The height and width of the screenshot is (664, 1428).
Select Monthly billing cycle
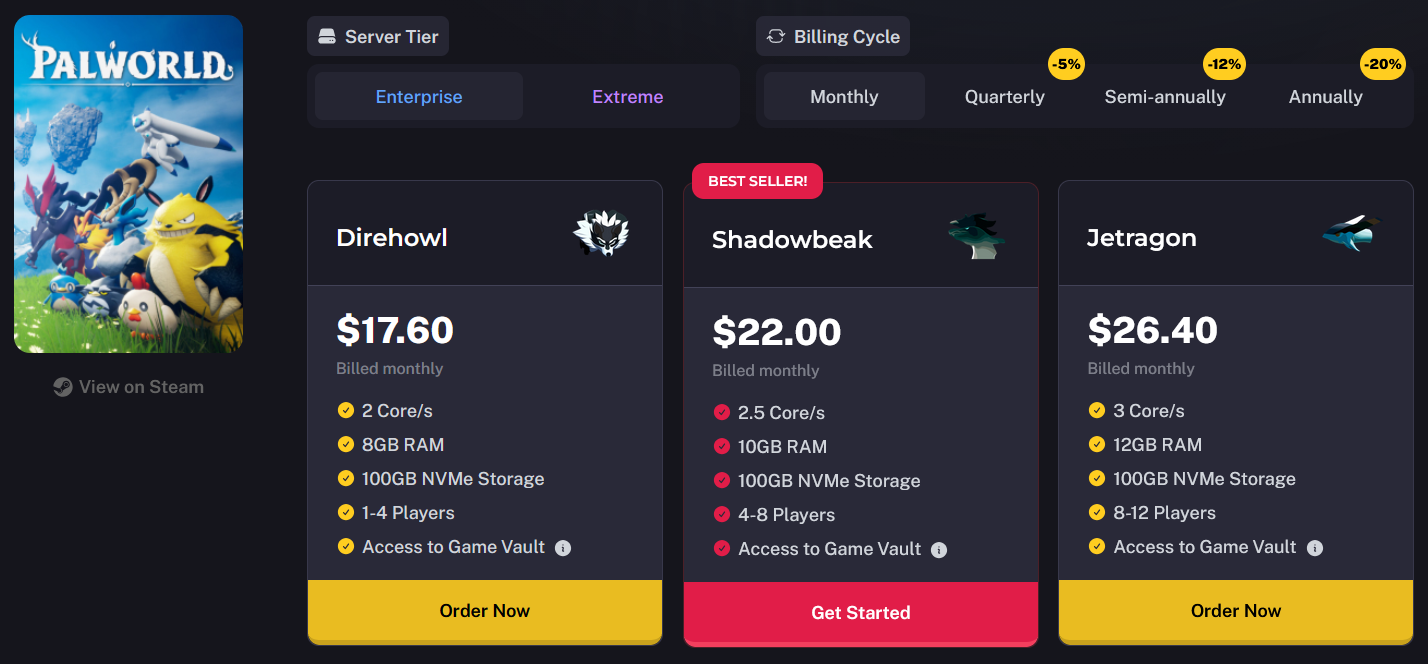(845, 97)
